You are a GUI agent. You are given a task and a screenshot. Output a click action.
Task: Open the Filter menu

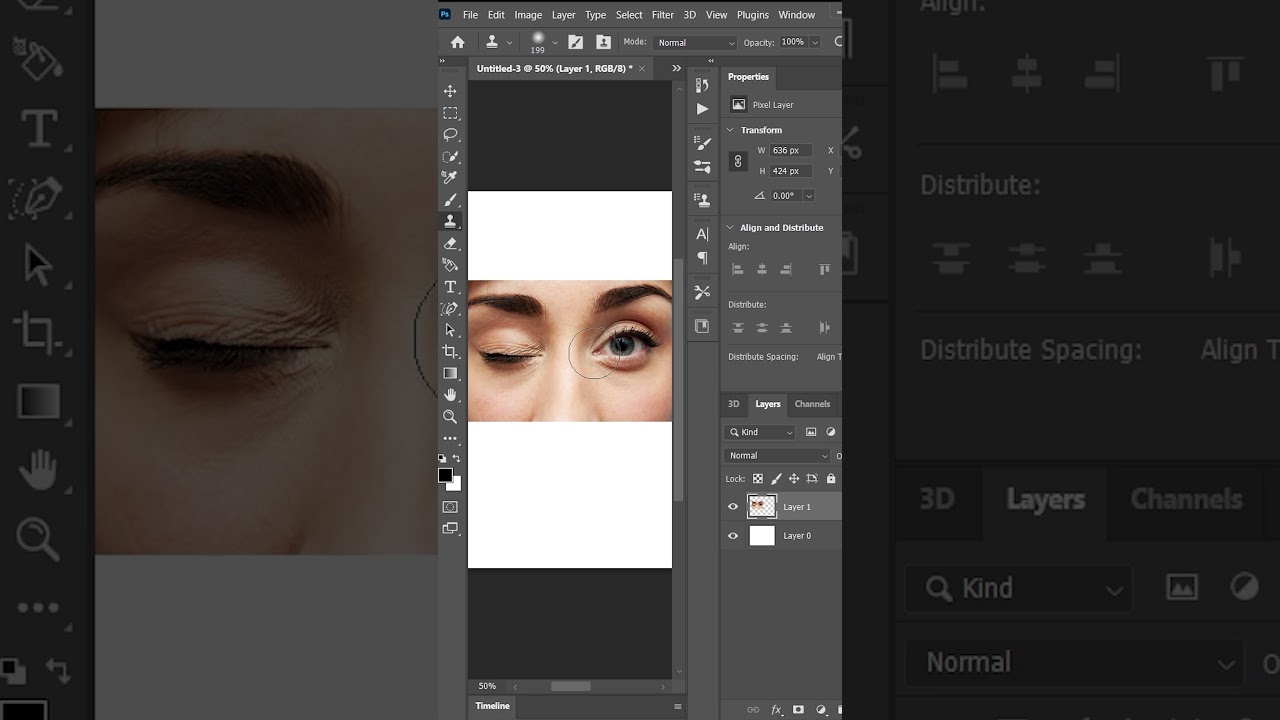coord(663,15)
